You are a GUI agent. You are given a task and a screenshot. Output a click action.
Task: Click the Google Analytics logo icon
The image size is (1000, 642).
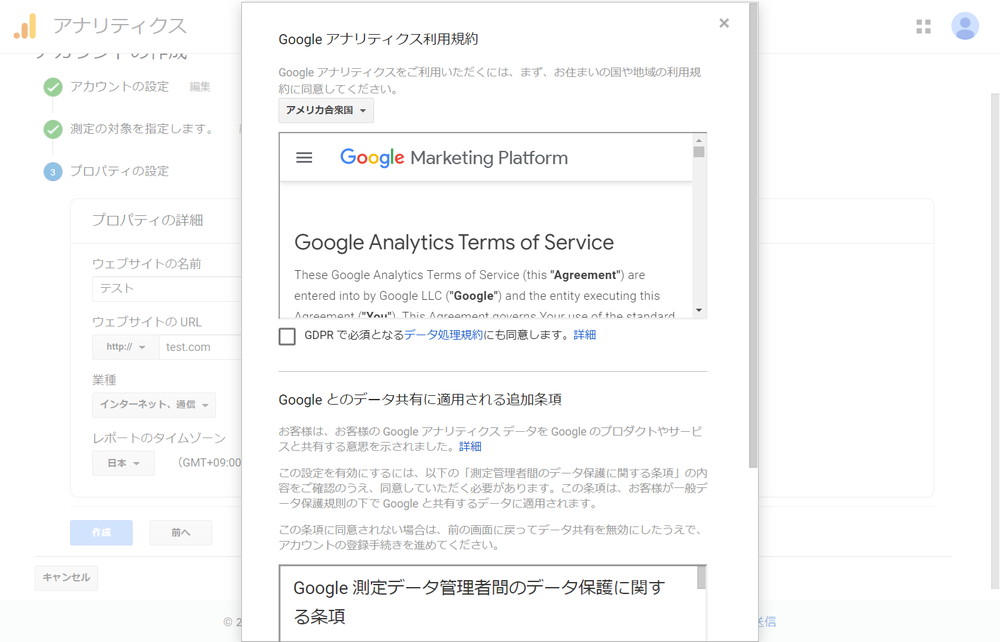coord(25,26)
